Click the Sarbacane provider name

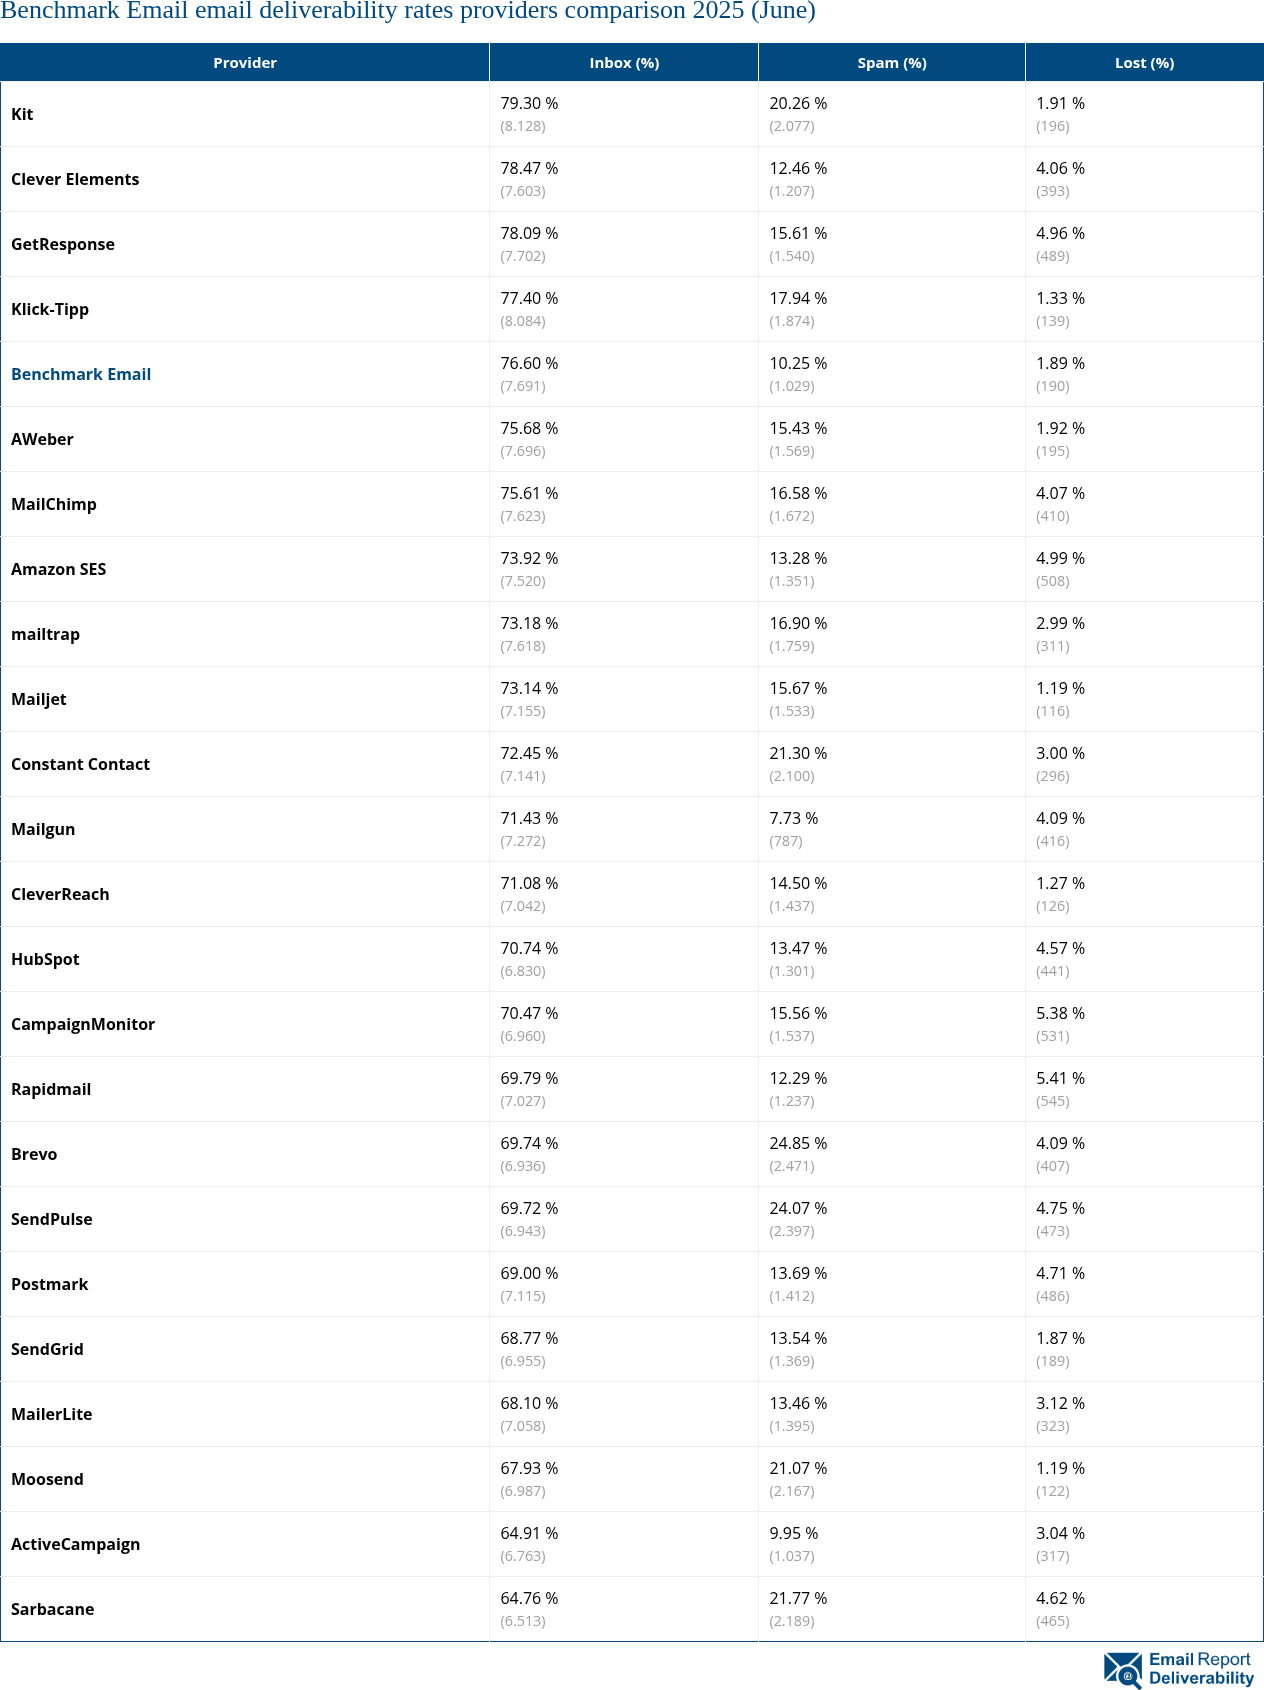[53, 1609]
